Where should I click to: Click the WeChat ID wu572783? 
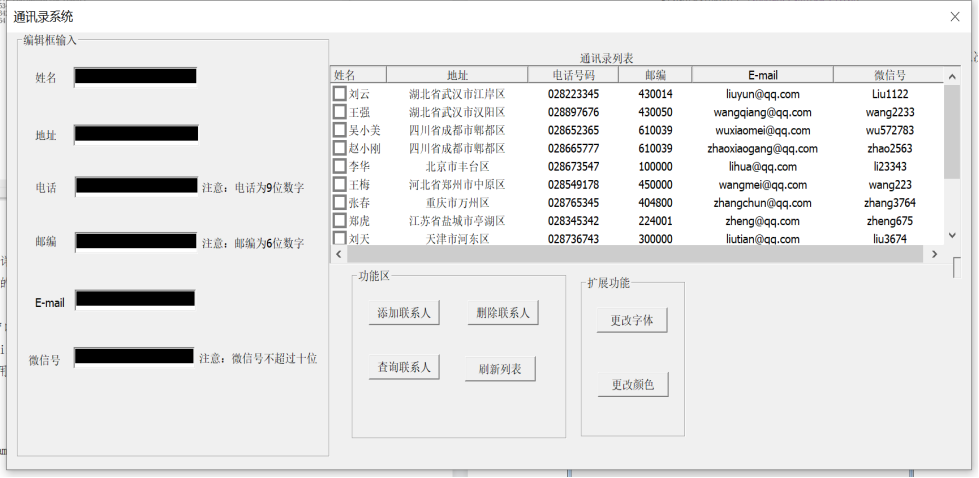pos(890,130)
